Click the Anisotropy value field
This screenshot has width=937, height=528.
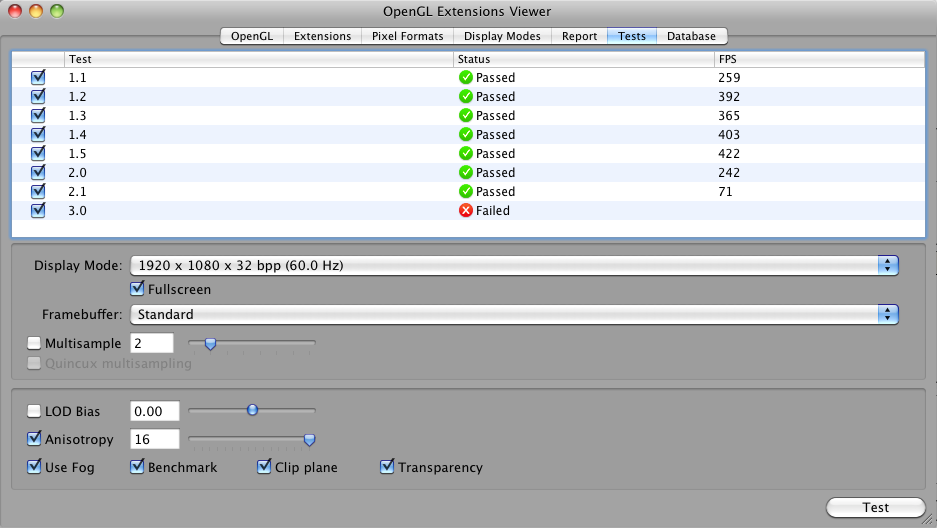[x=155, y=440]
